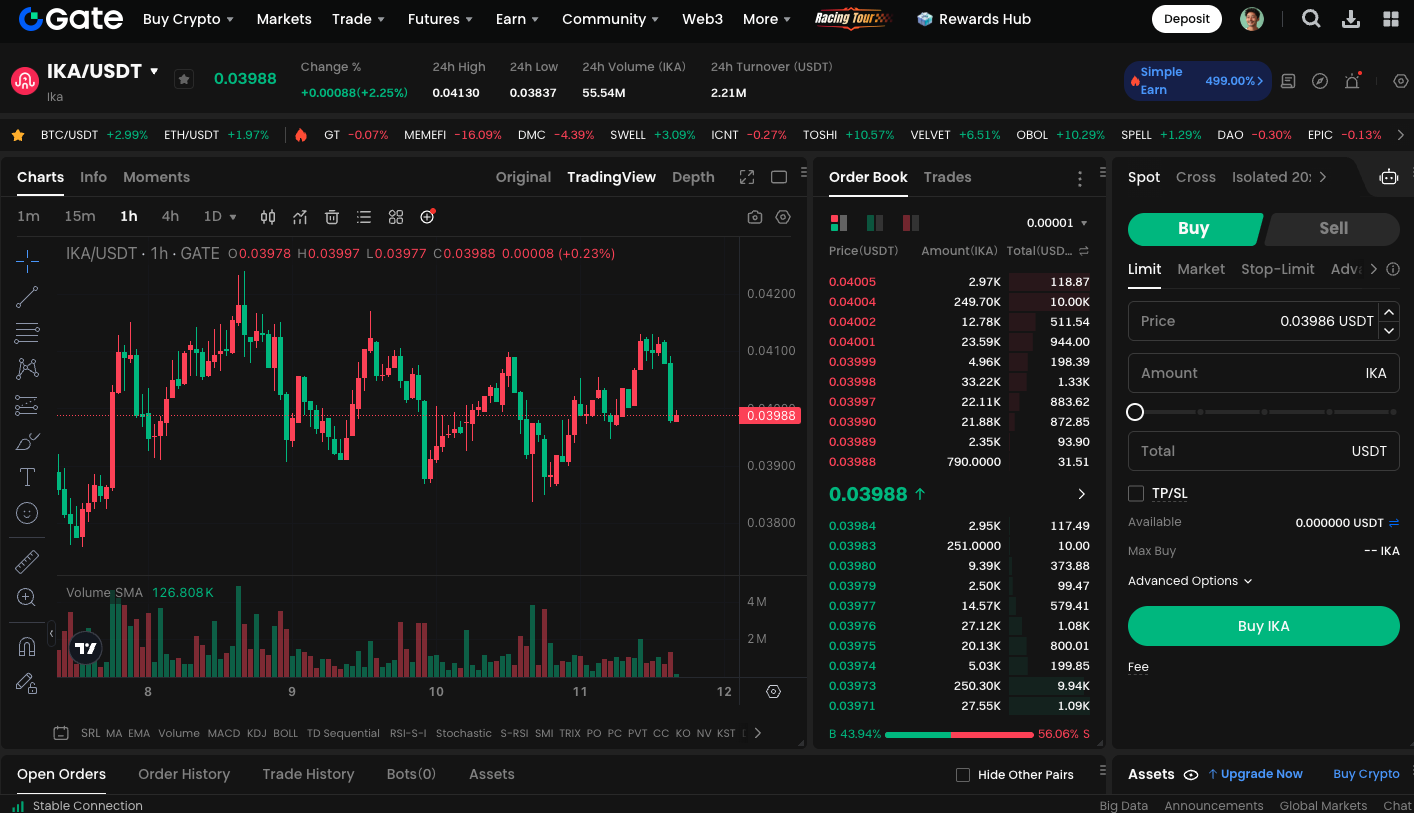Select the brush drawing tool

[x=27, y=441]
